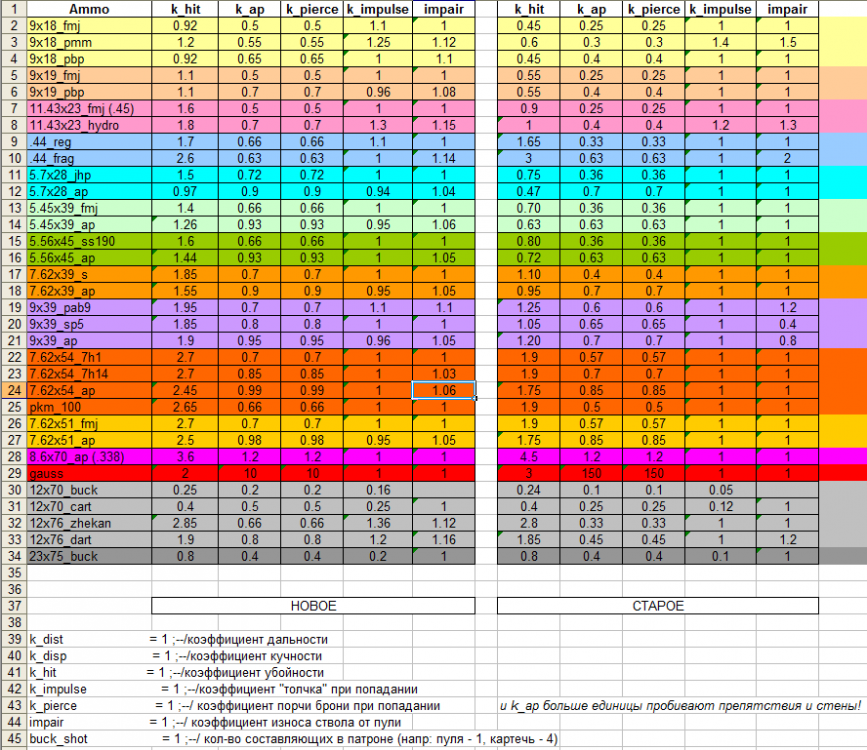The height and width of the screenshot is (750, 867).
Task: Click the 8.6x70_ap (.338) cell
Action: pos(89,457)
